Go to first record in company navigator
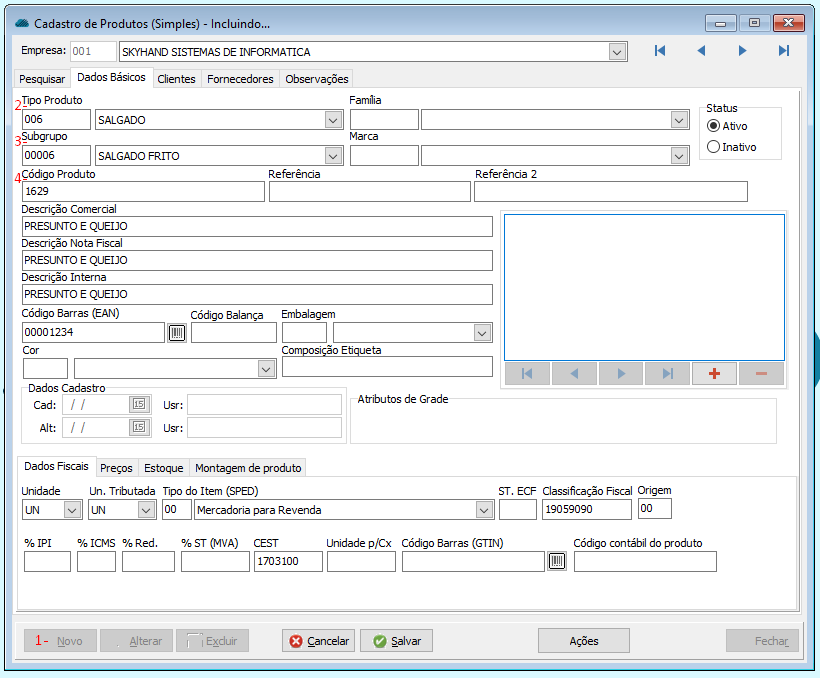 point(660,51)
